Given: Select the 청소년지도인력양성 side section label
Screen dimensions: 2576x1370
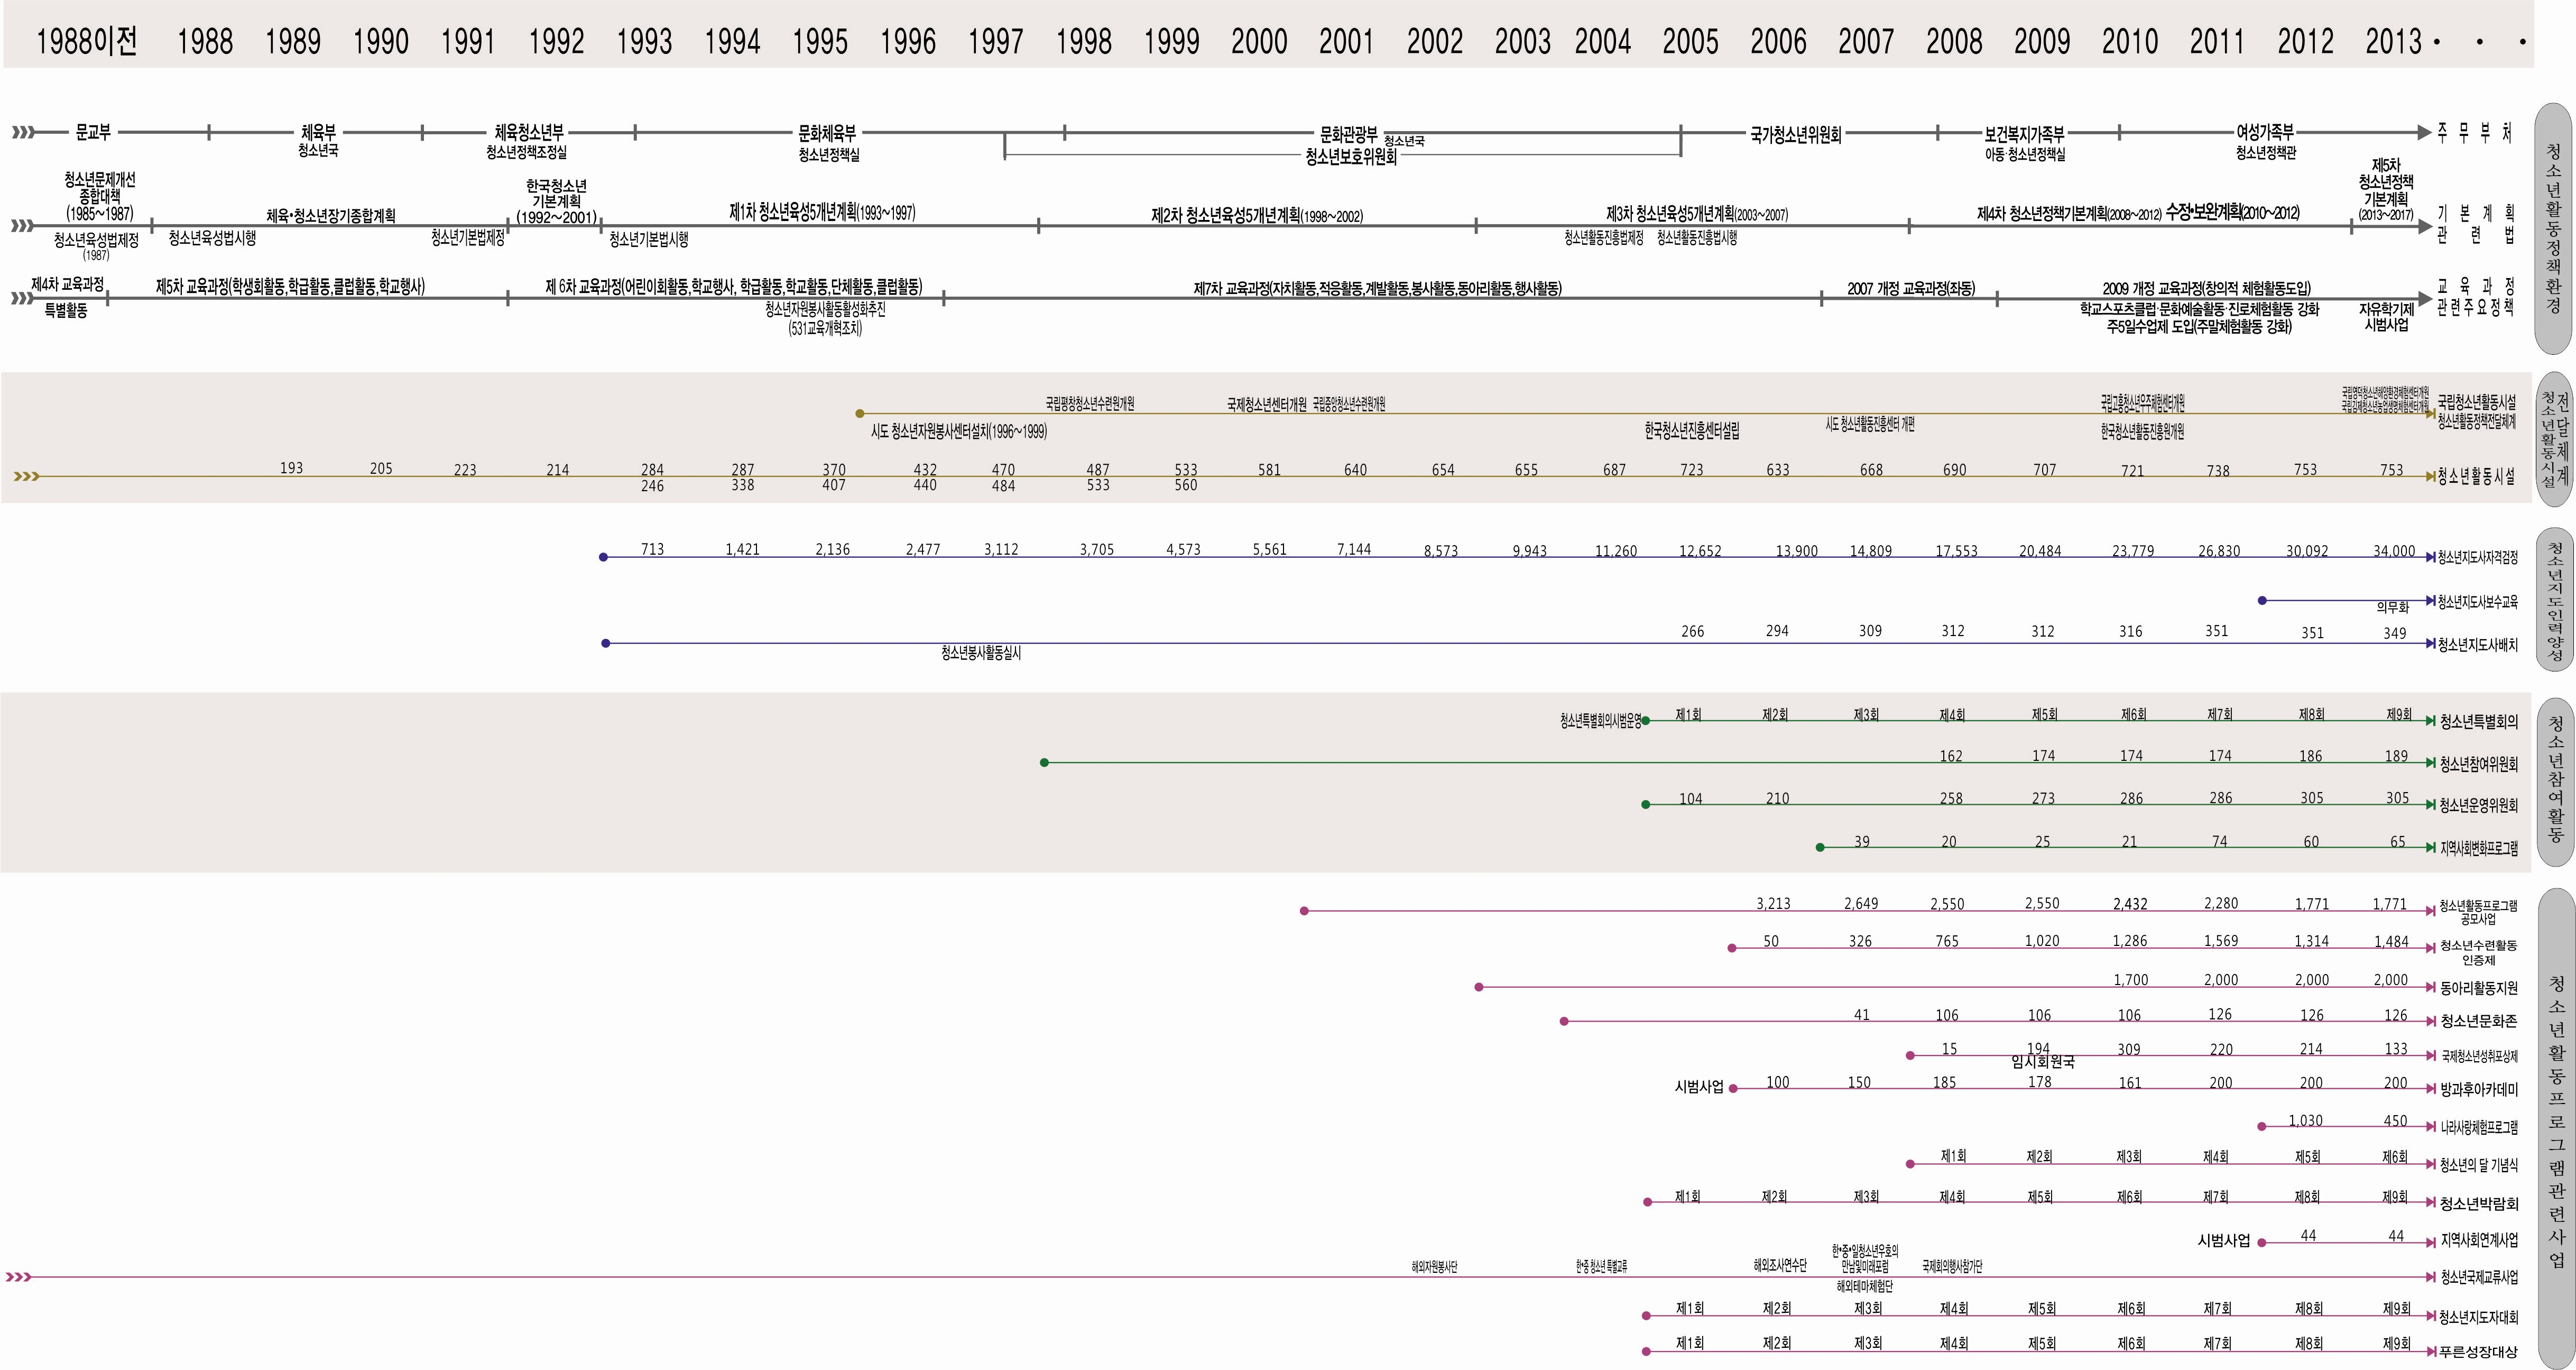Looking at the screenshot, I should [2556, 600].
